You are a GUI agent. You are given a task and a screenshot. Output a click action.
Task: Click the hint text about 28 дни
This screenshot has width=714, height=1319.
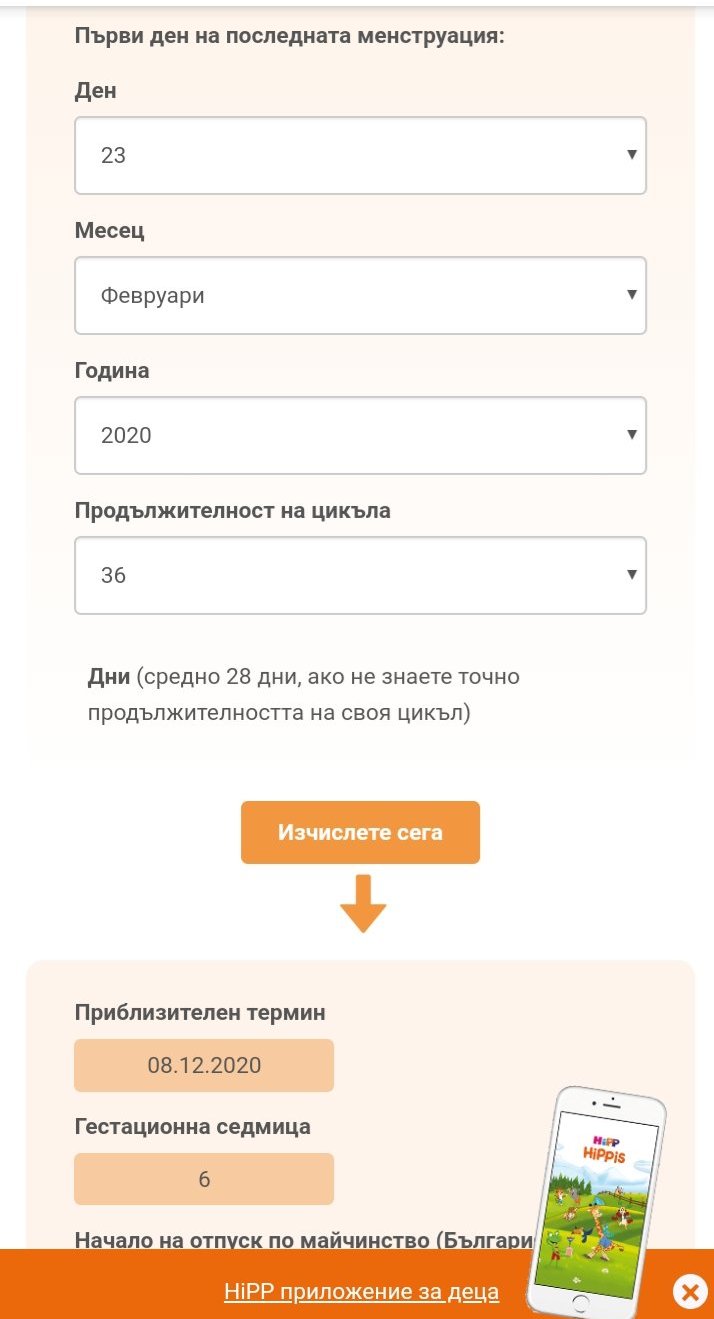[305, 695]
